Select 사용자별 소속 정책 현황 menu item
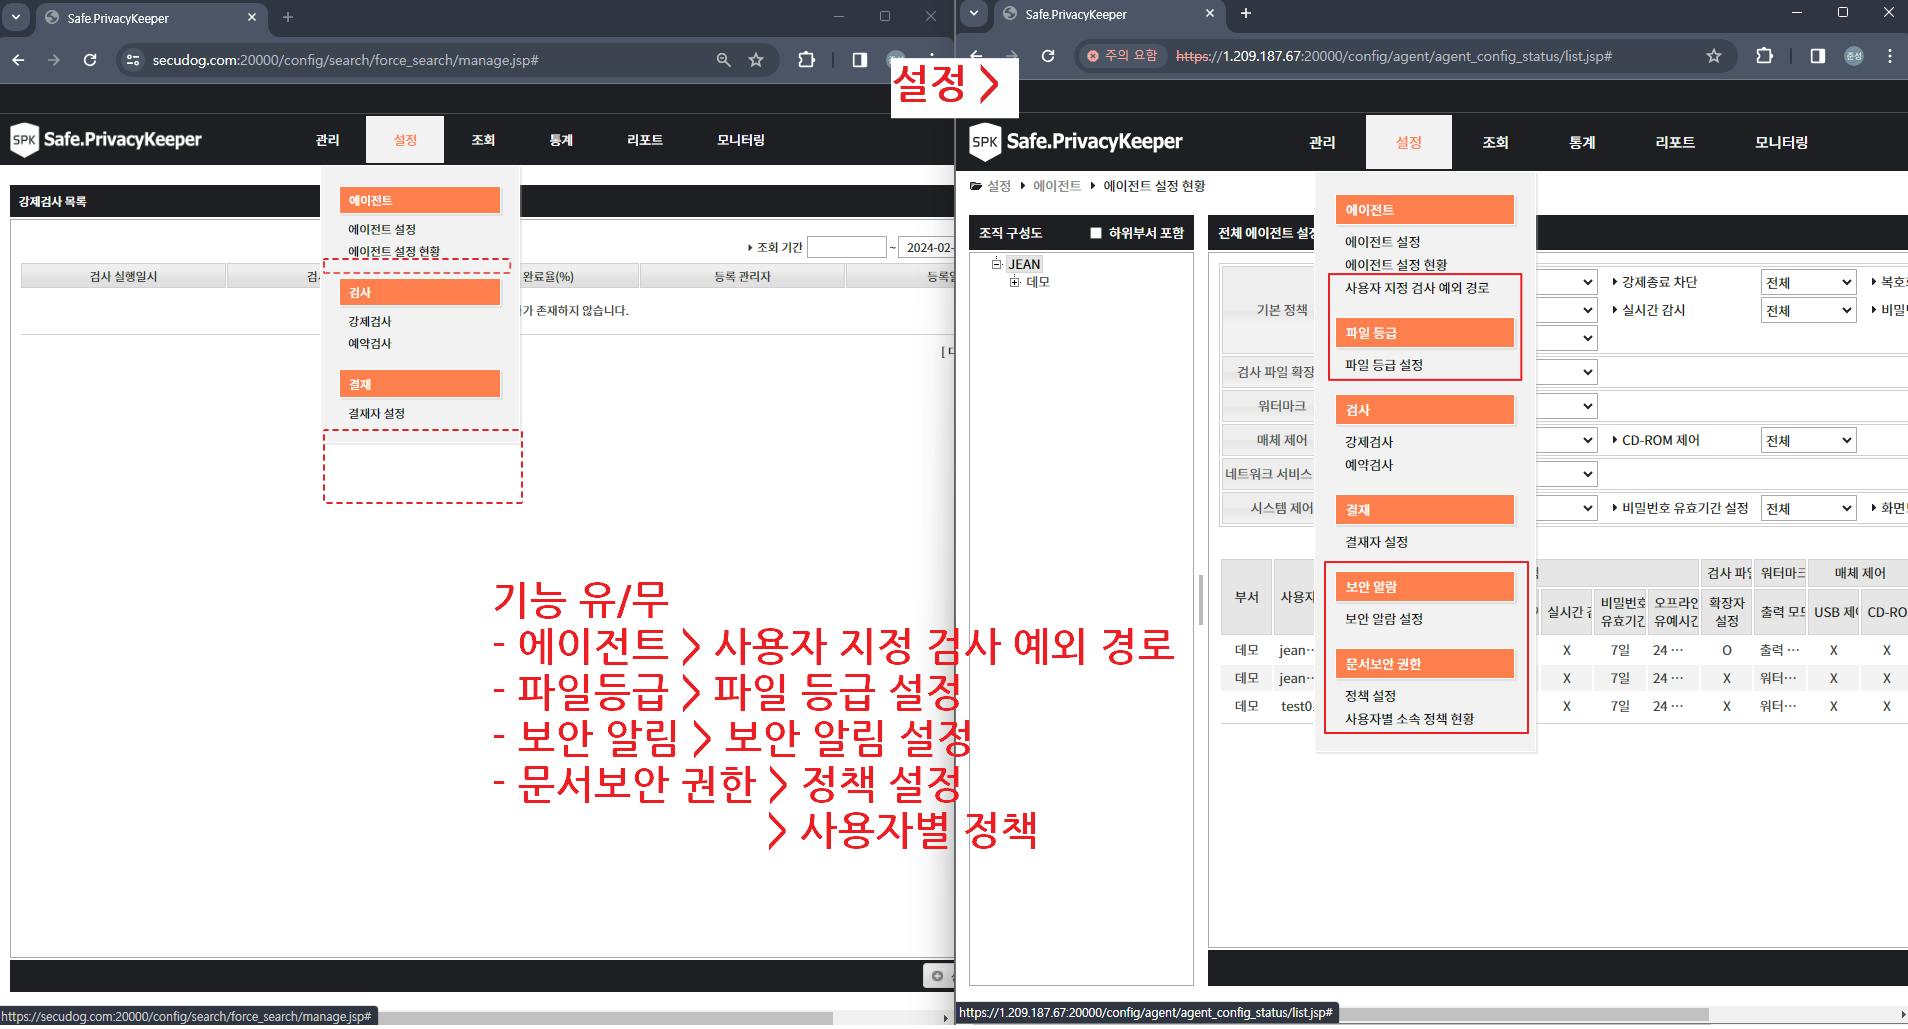The height and width of the screenshot is (1029, 1908). pyautogui.click(x=1409, y=719)
